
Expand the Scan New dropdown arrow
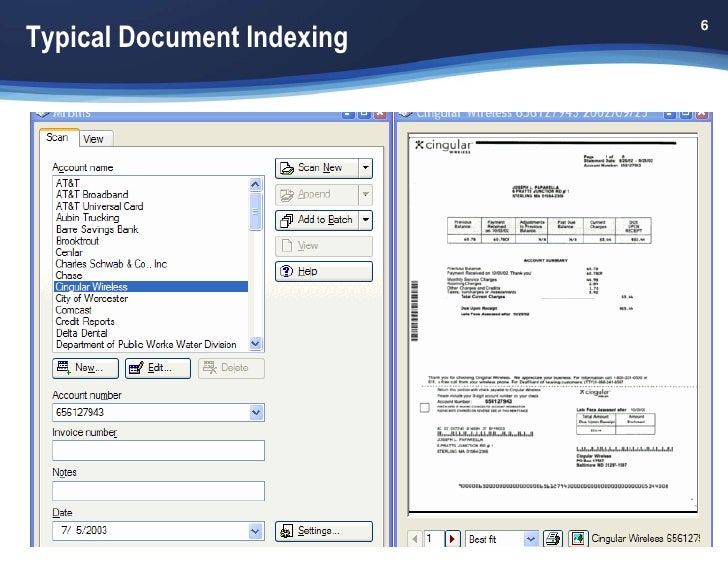[x=365, y=168]
